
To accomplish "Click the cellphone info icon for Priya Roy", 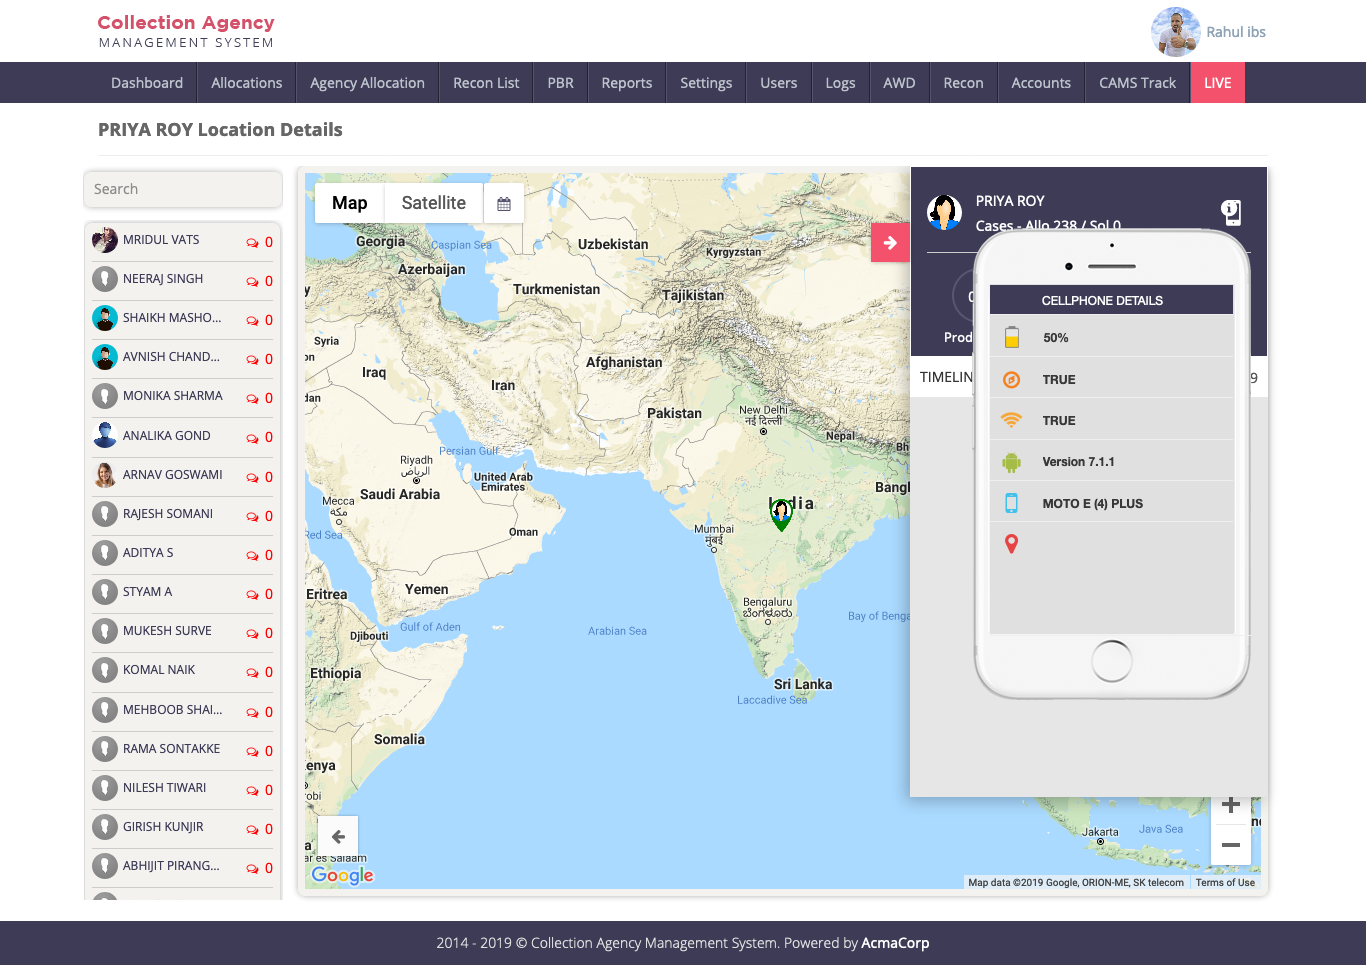I will click(1231, 212).
